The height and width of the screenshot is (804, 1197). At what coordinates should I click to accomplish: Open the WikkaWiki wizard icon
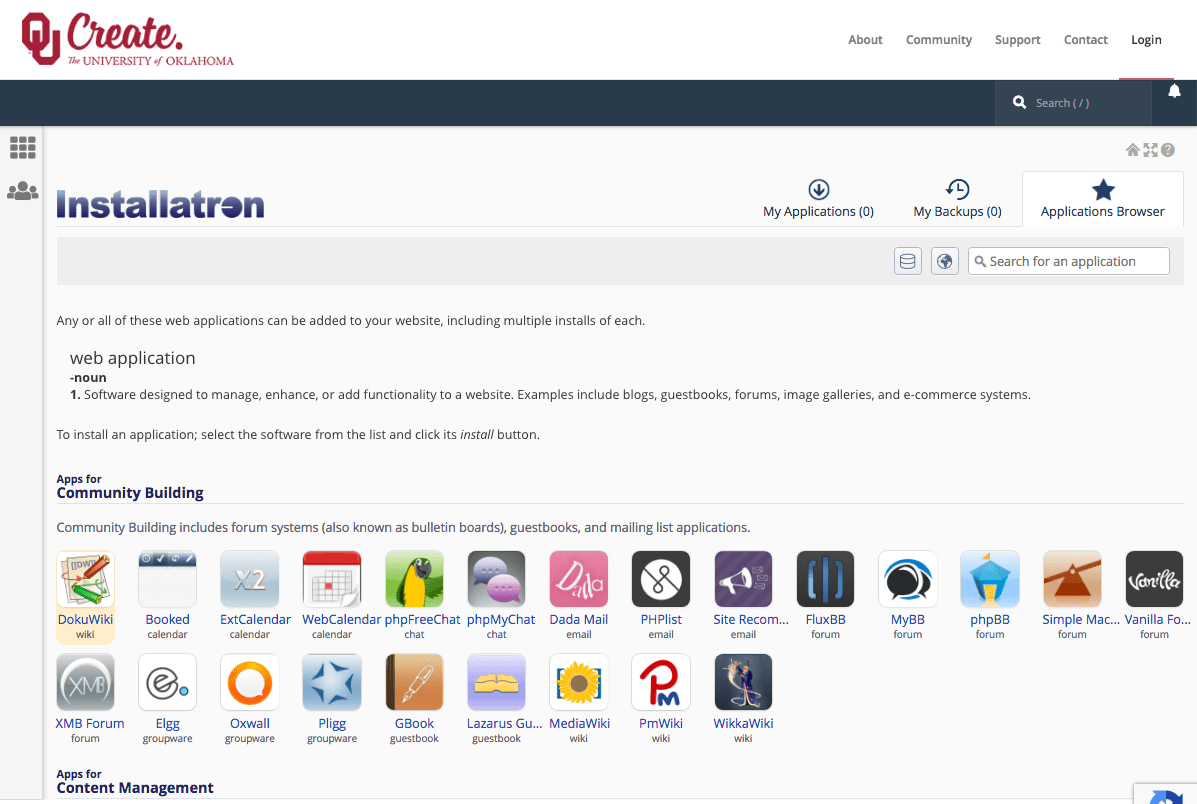click(x=744, y=683)
